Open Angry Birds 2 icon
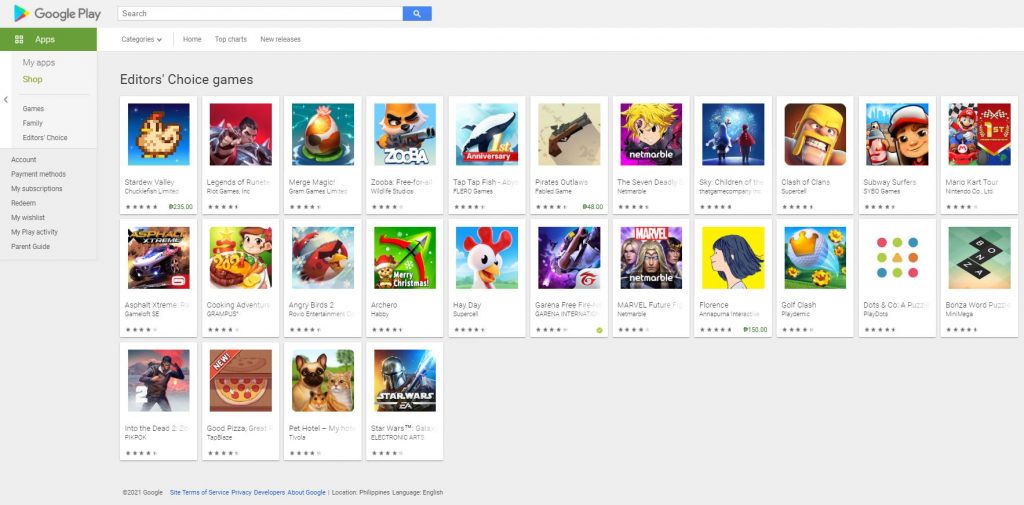 (x=323, y=257)
